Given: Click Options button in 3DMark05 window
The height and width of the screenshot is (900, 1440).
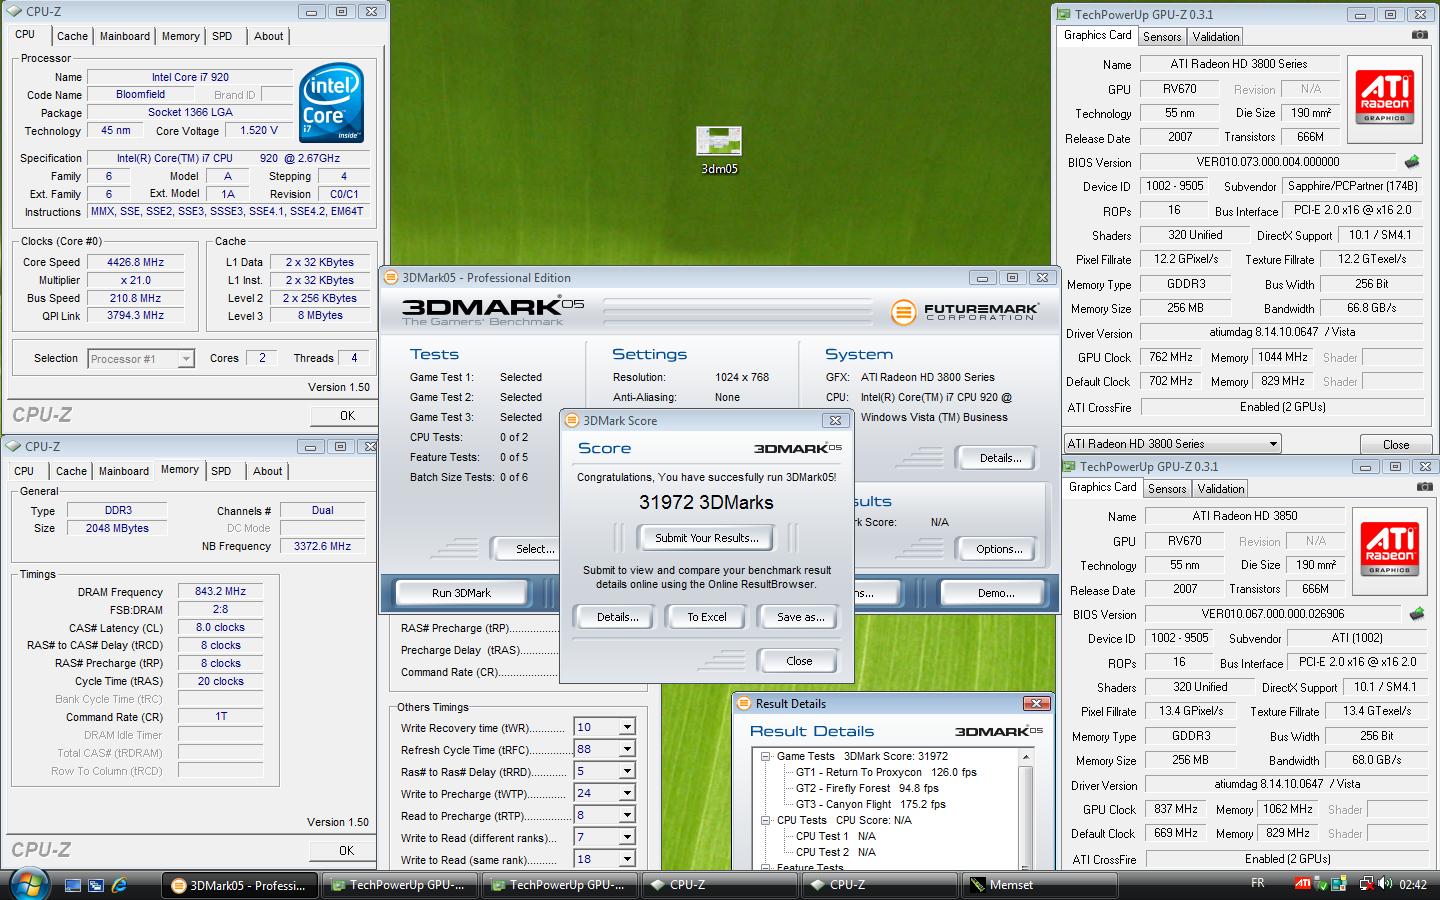Looking at the screenshot, I should pos(999,549).
